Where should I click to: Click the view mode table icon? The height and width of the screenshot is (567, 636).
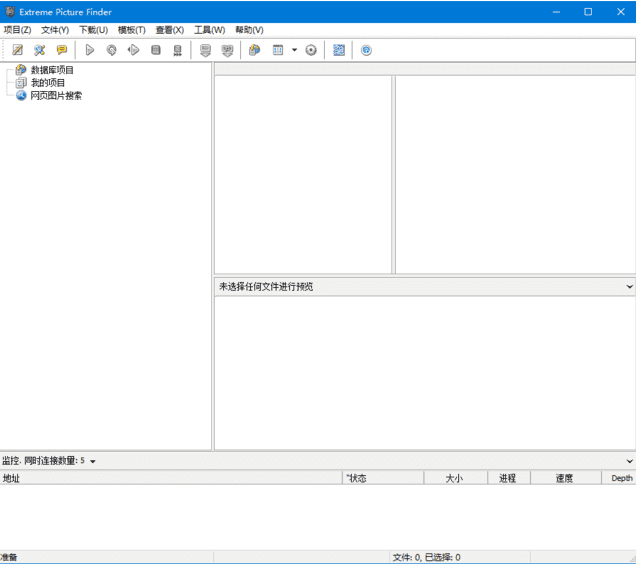pos(278,50)
